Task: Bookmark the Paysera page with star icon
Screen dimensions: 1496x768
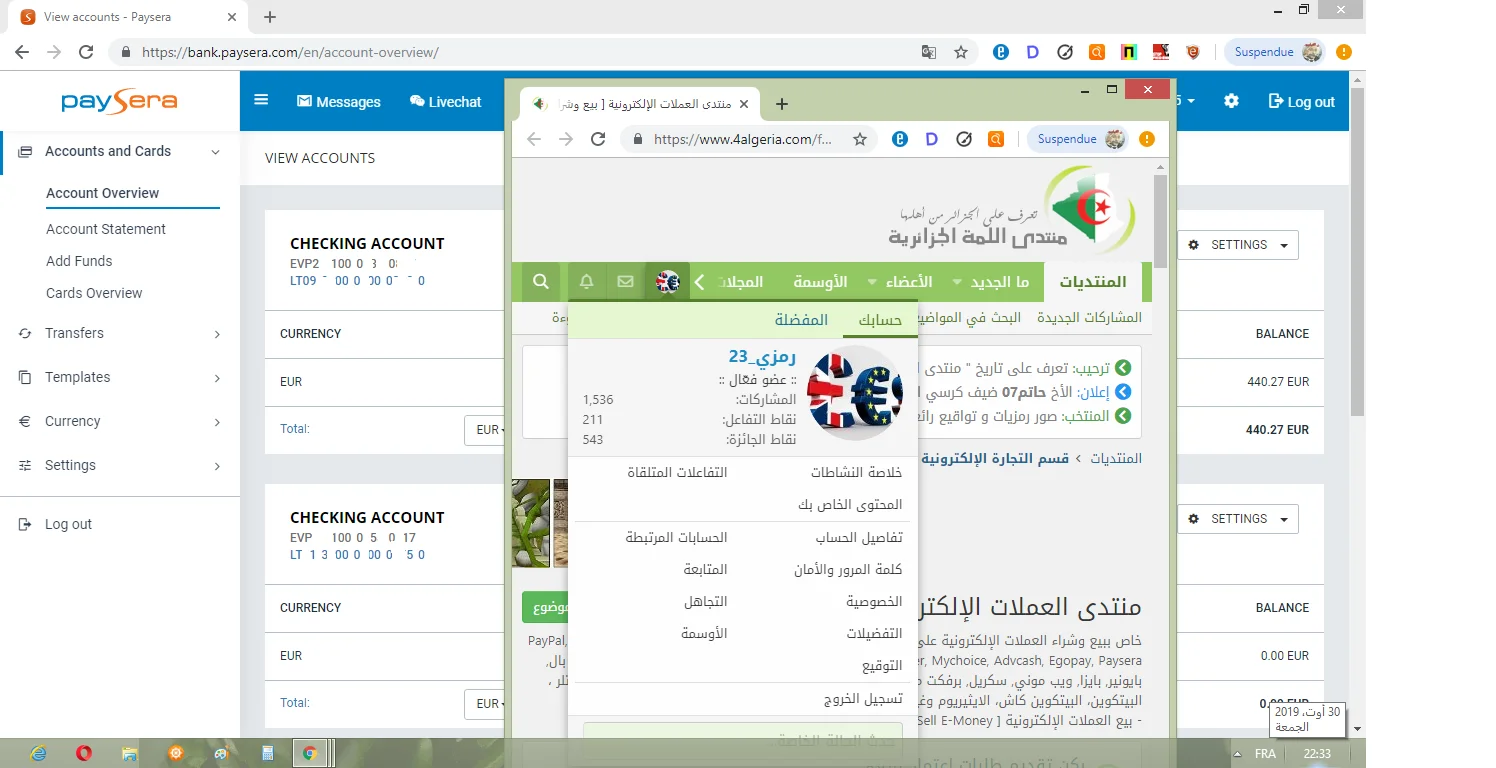Action: (x=961, y=52)
